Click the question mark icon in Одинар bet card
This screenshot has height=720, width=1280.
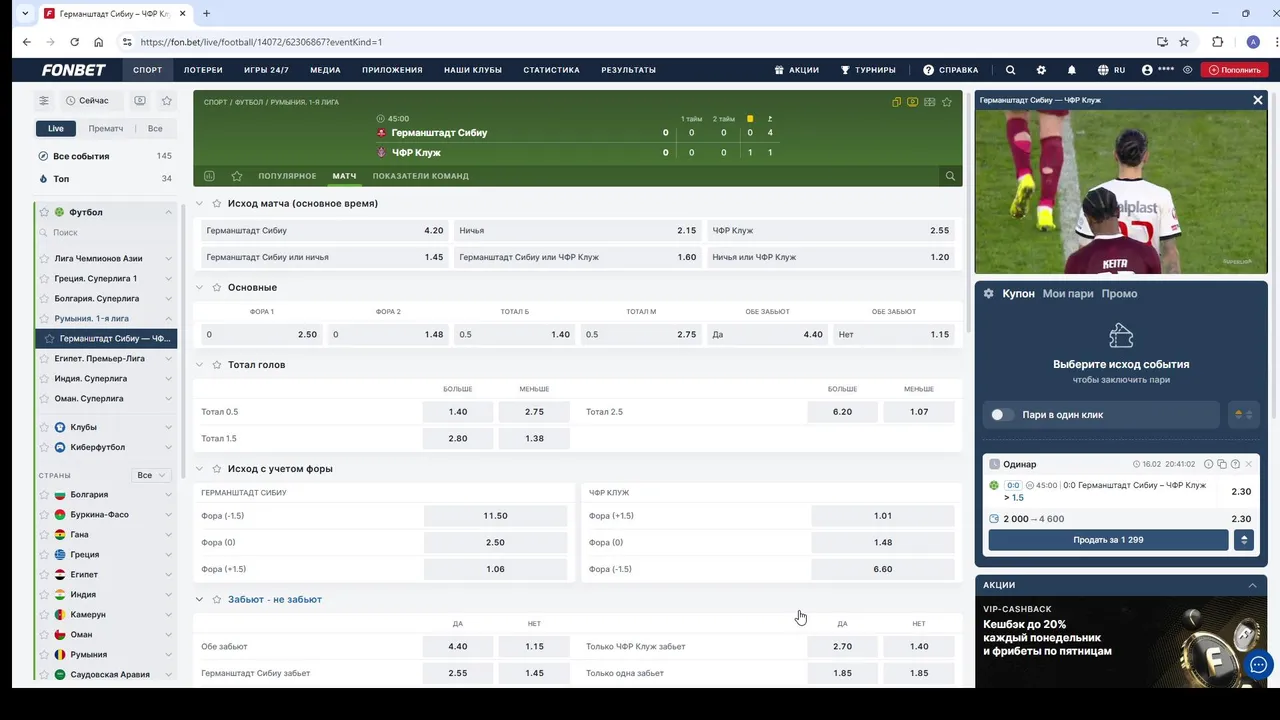click(x=1235, y=464)
